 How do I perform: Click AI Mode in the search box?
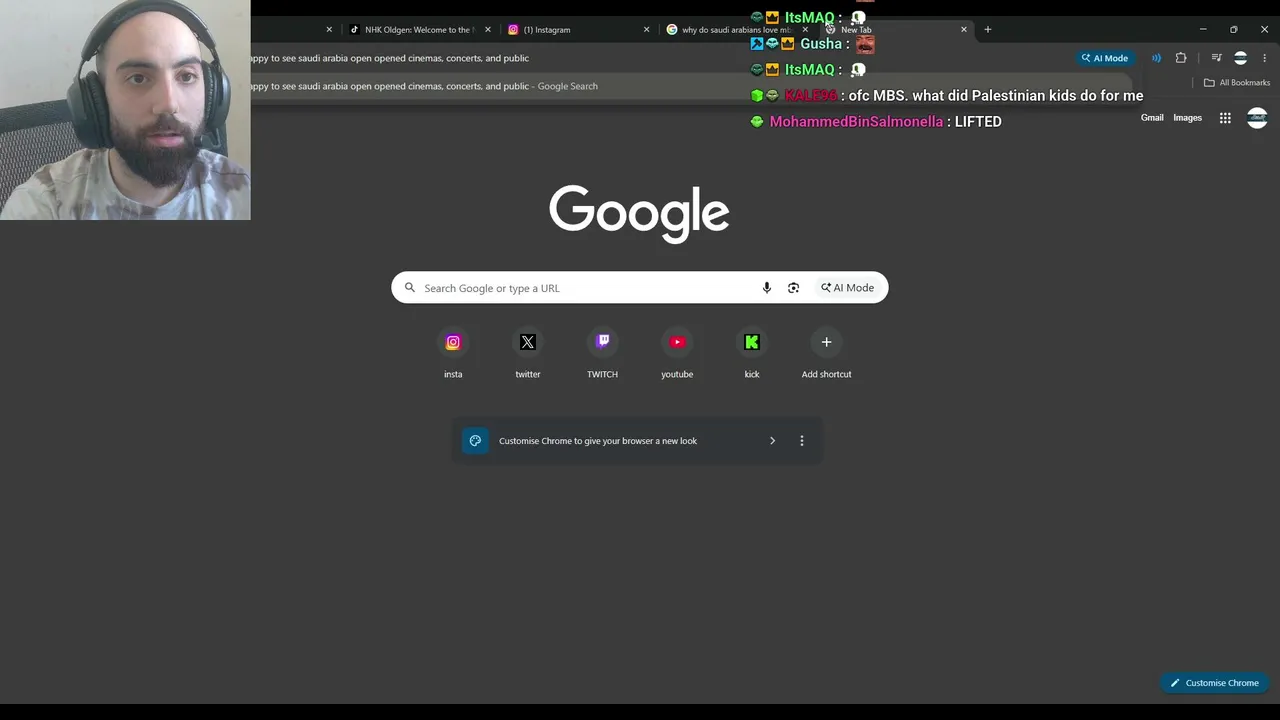848,288
